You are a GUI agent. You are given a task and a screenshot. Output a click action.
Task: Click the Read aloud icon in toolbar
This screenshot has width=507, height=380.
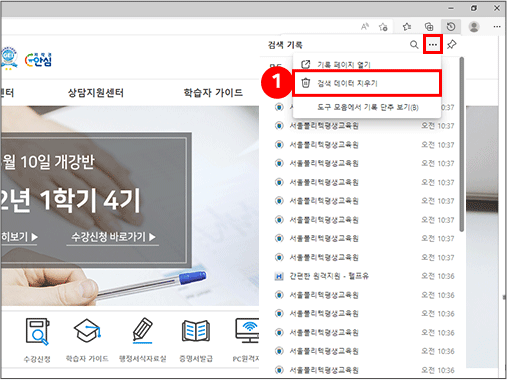[365, 27]
